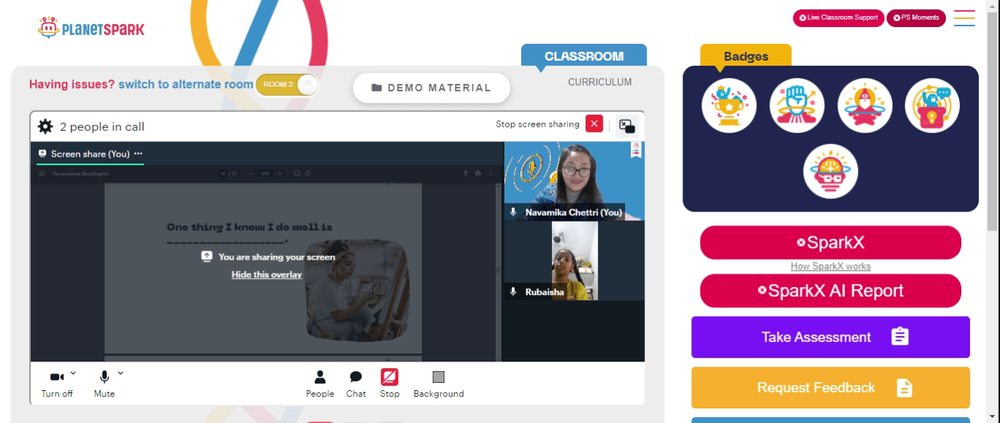The width and height of the screenshot is (1000, 423).
Task: Click the page vertical scrollbar
Action: [993, 119]
